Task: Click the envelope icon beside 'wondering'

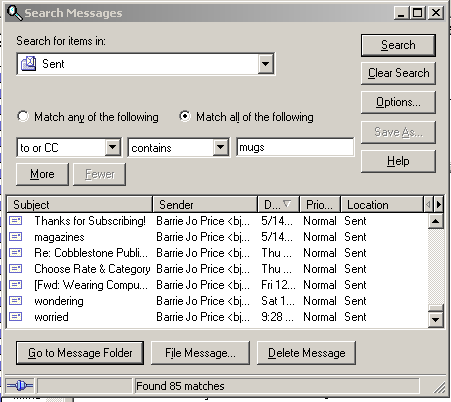Action: point(16,301)
